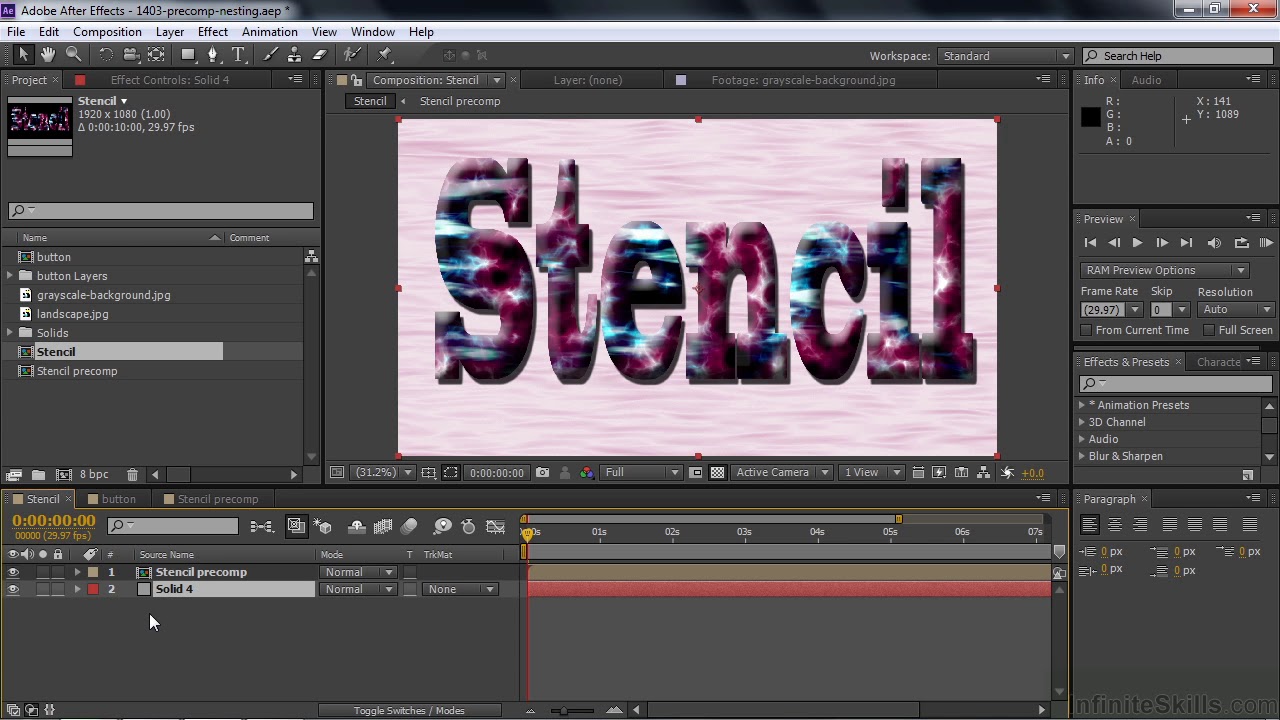Click the 8 bpc color depth button
The width and height of the screenshot is (1280, 720).
point(94,474)
